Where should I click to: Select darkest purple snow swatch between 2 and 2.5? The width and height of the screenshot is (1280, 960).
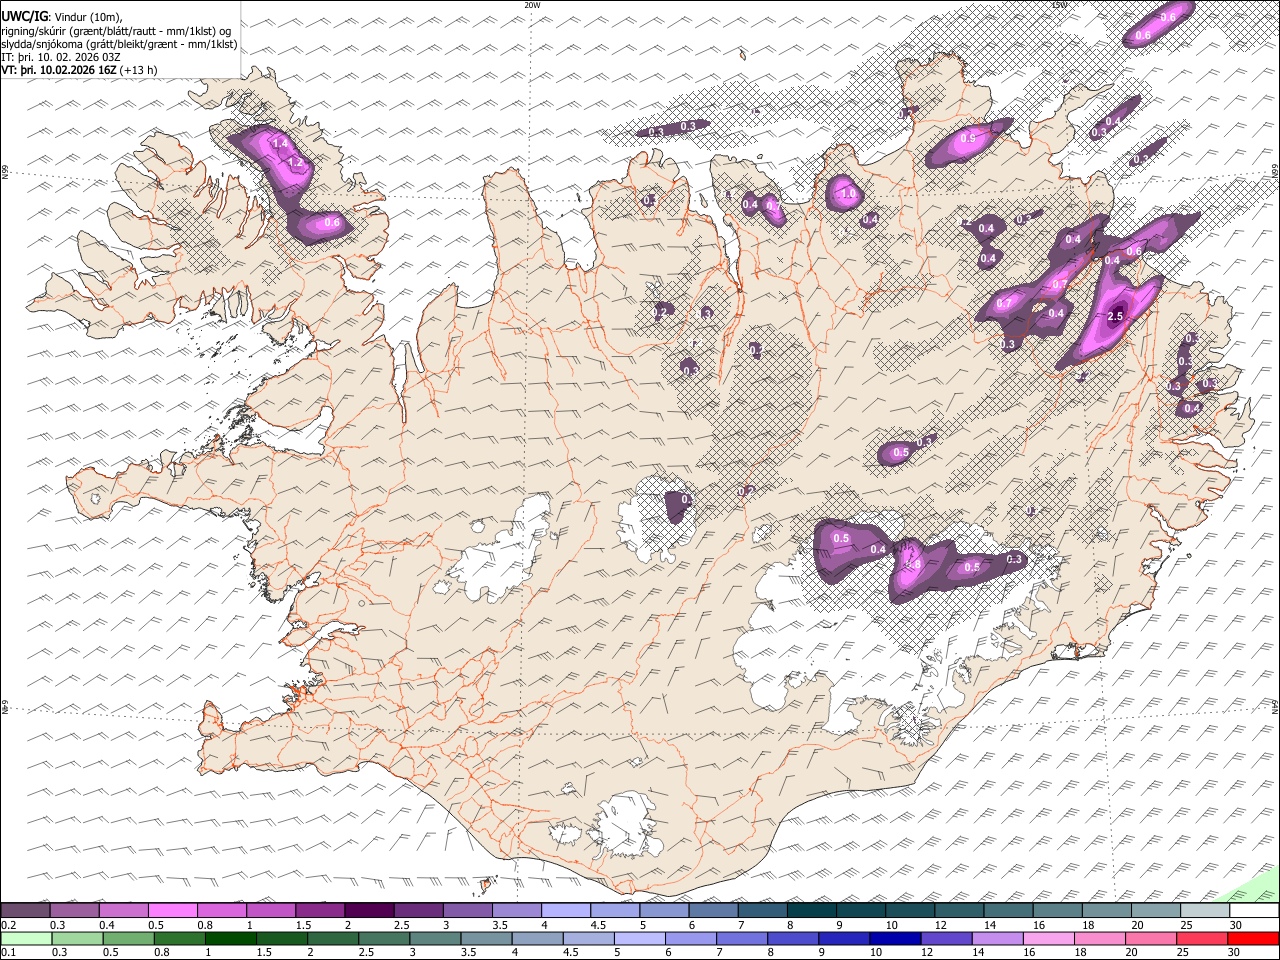(369, 911)
